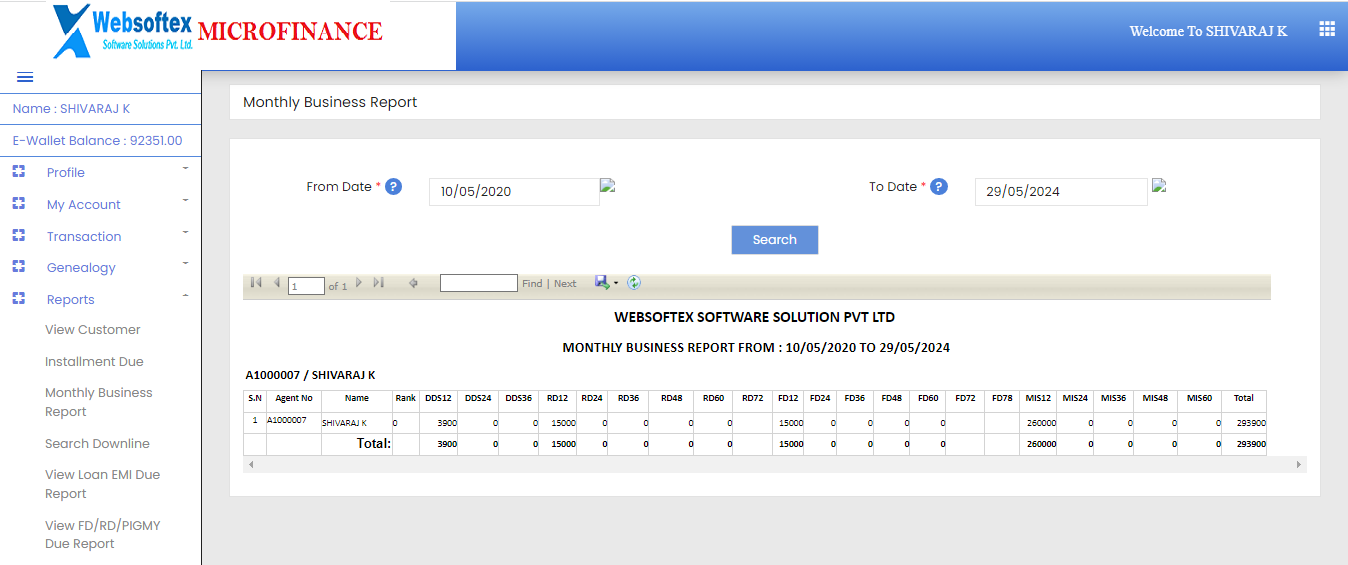
Task: Click A1000007 / SHIVARAJ K heading
Action: 311,375
